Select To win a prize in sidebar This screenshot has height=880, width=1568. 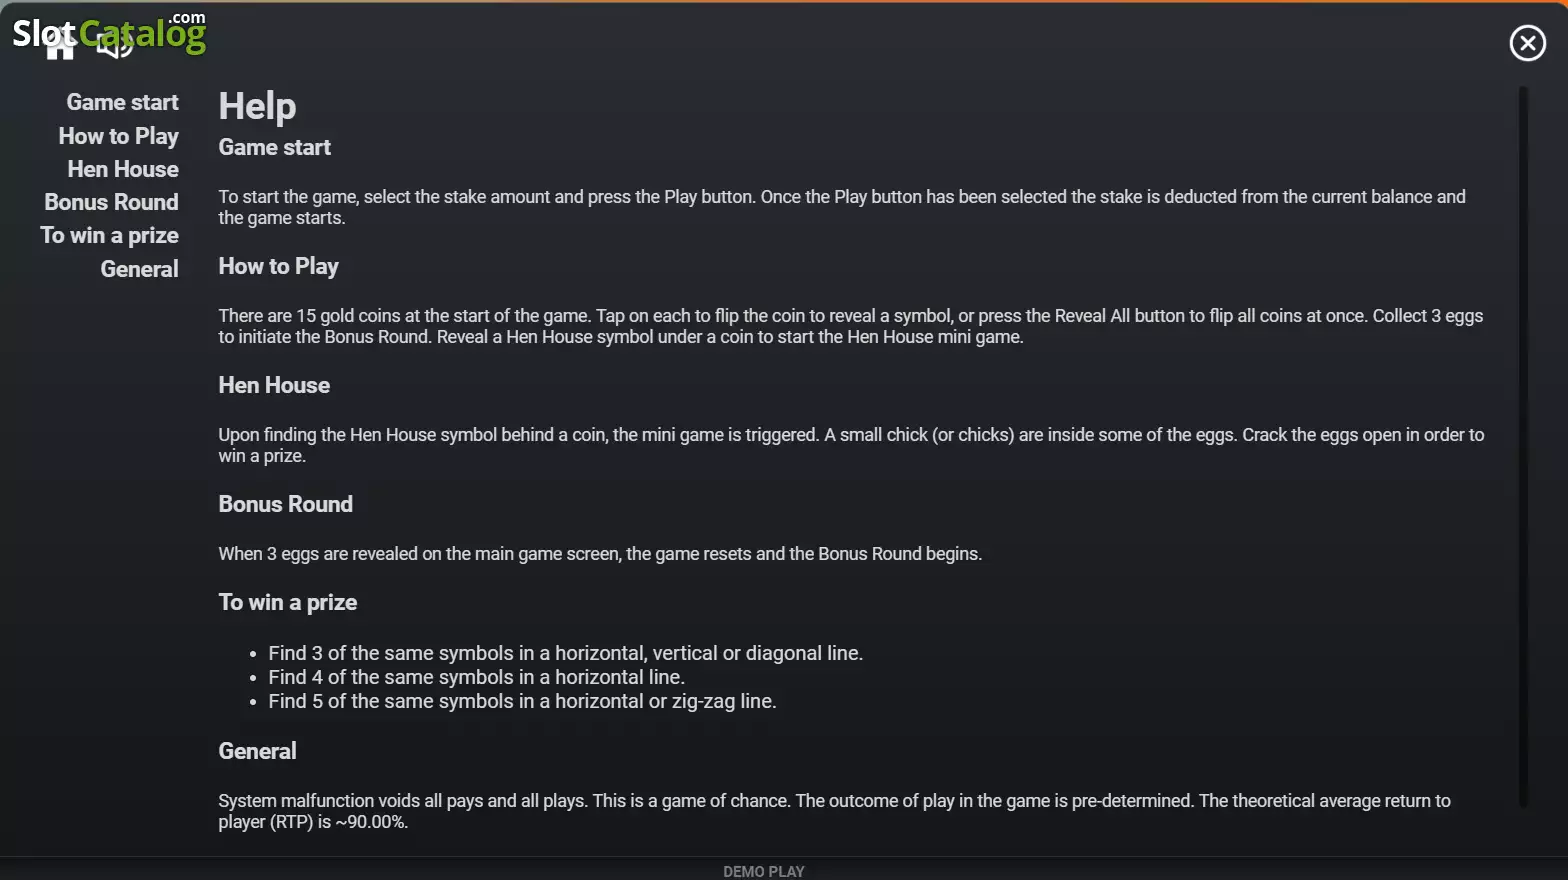coord(109,236)
